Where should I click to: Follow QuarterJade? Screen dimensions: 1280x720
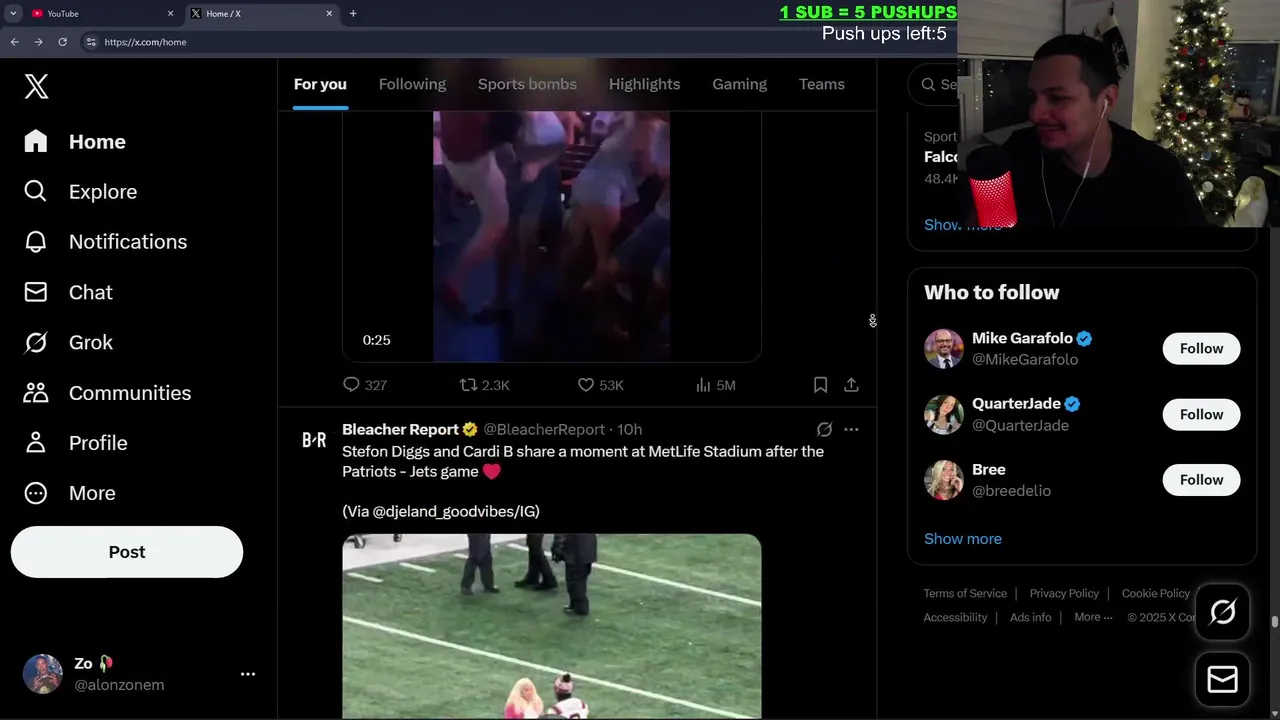[x=1201, y=414]
